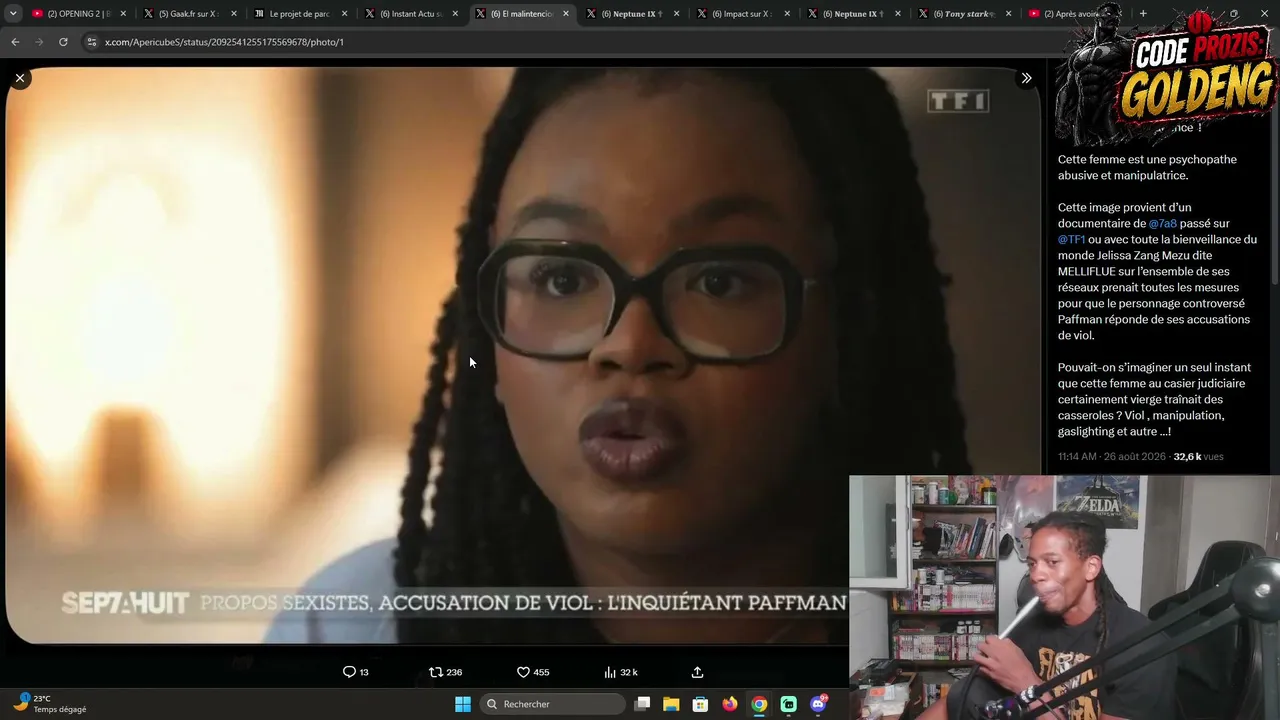Click text "Cette femme est une psychopathe"
The width and height of the screenshot is (1280, 720).
1147,160
